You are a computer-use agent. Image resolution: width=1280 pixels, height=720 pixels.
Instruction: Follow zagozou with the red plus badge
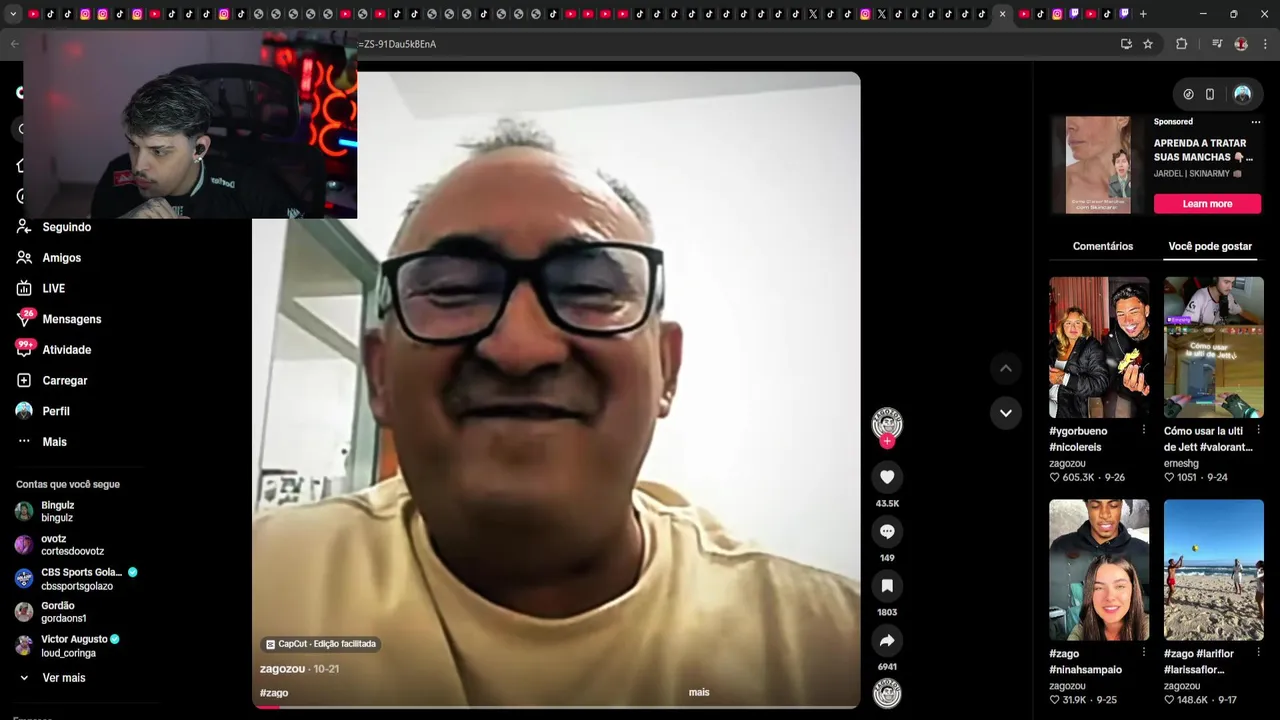[887, 441]
